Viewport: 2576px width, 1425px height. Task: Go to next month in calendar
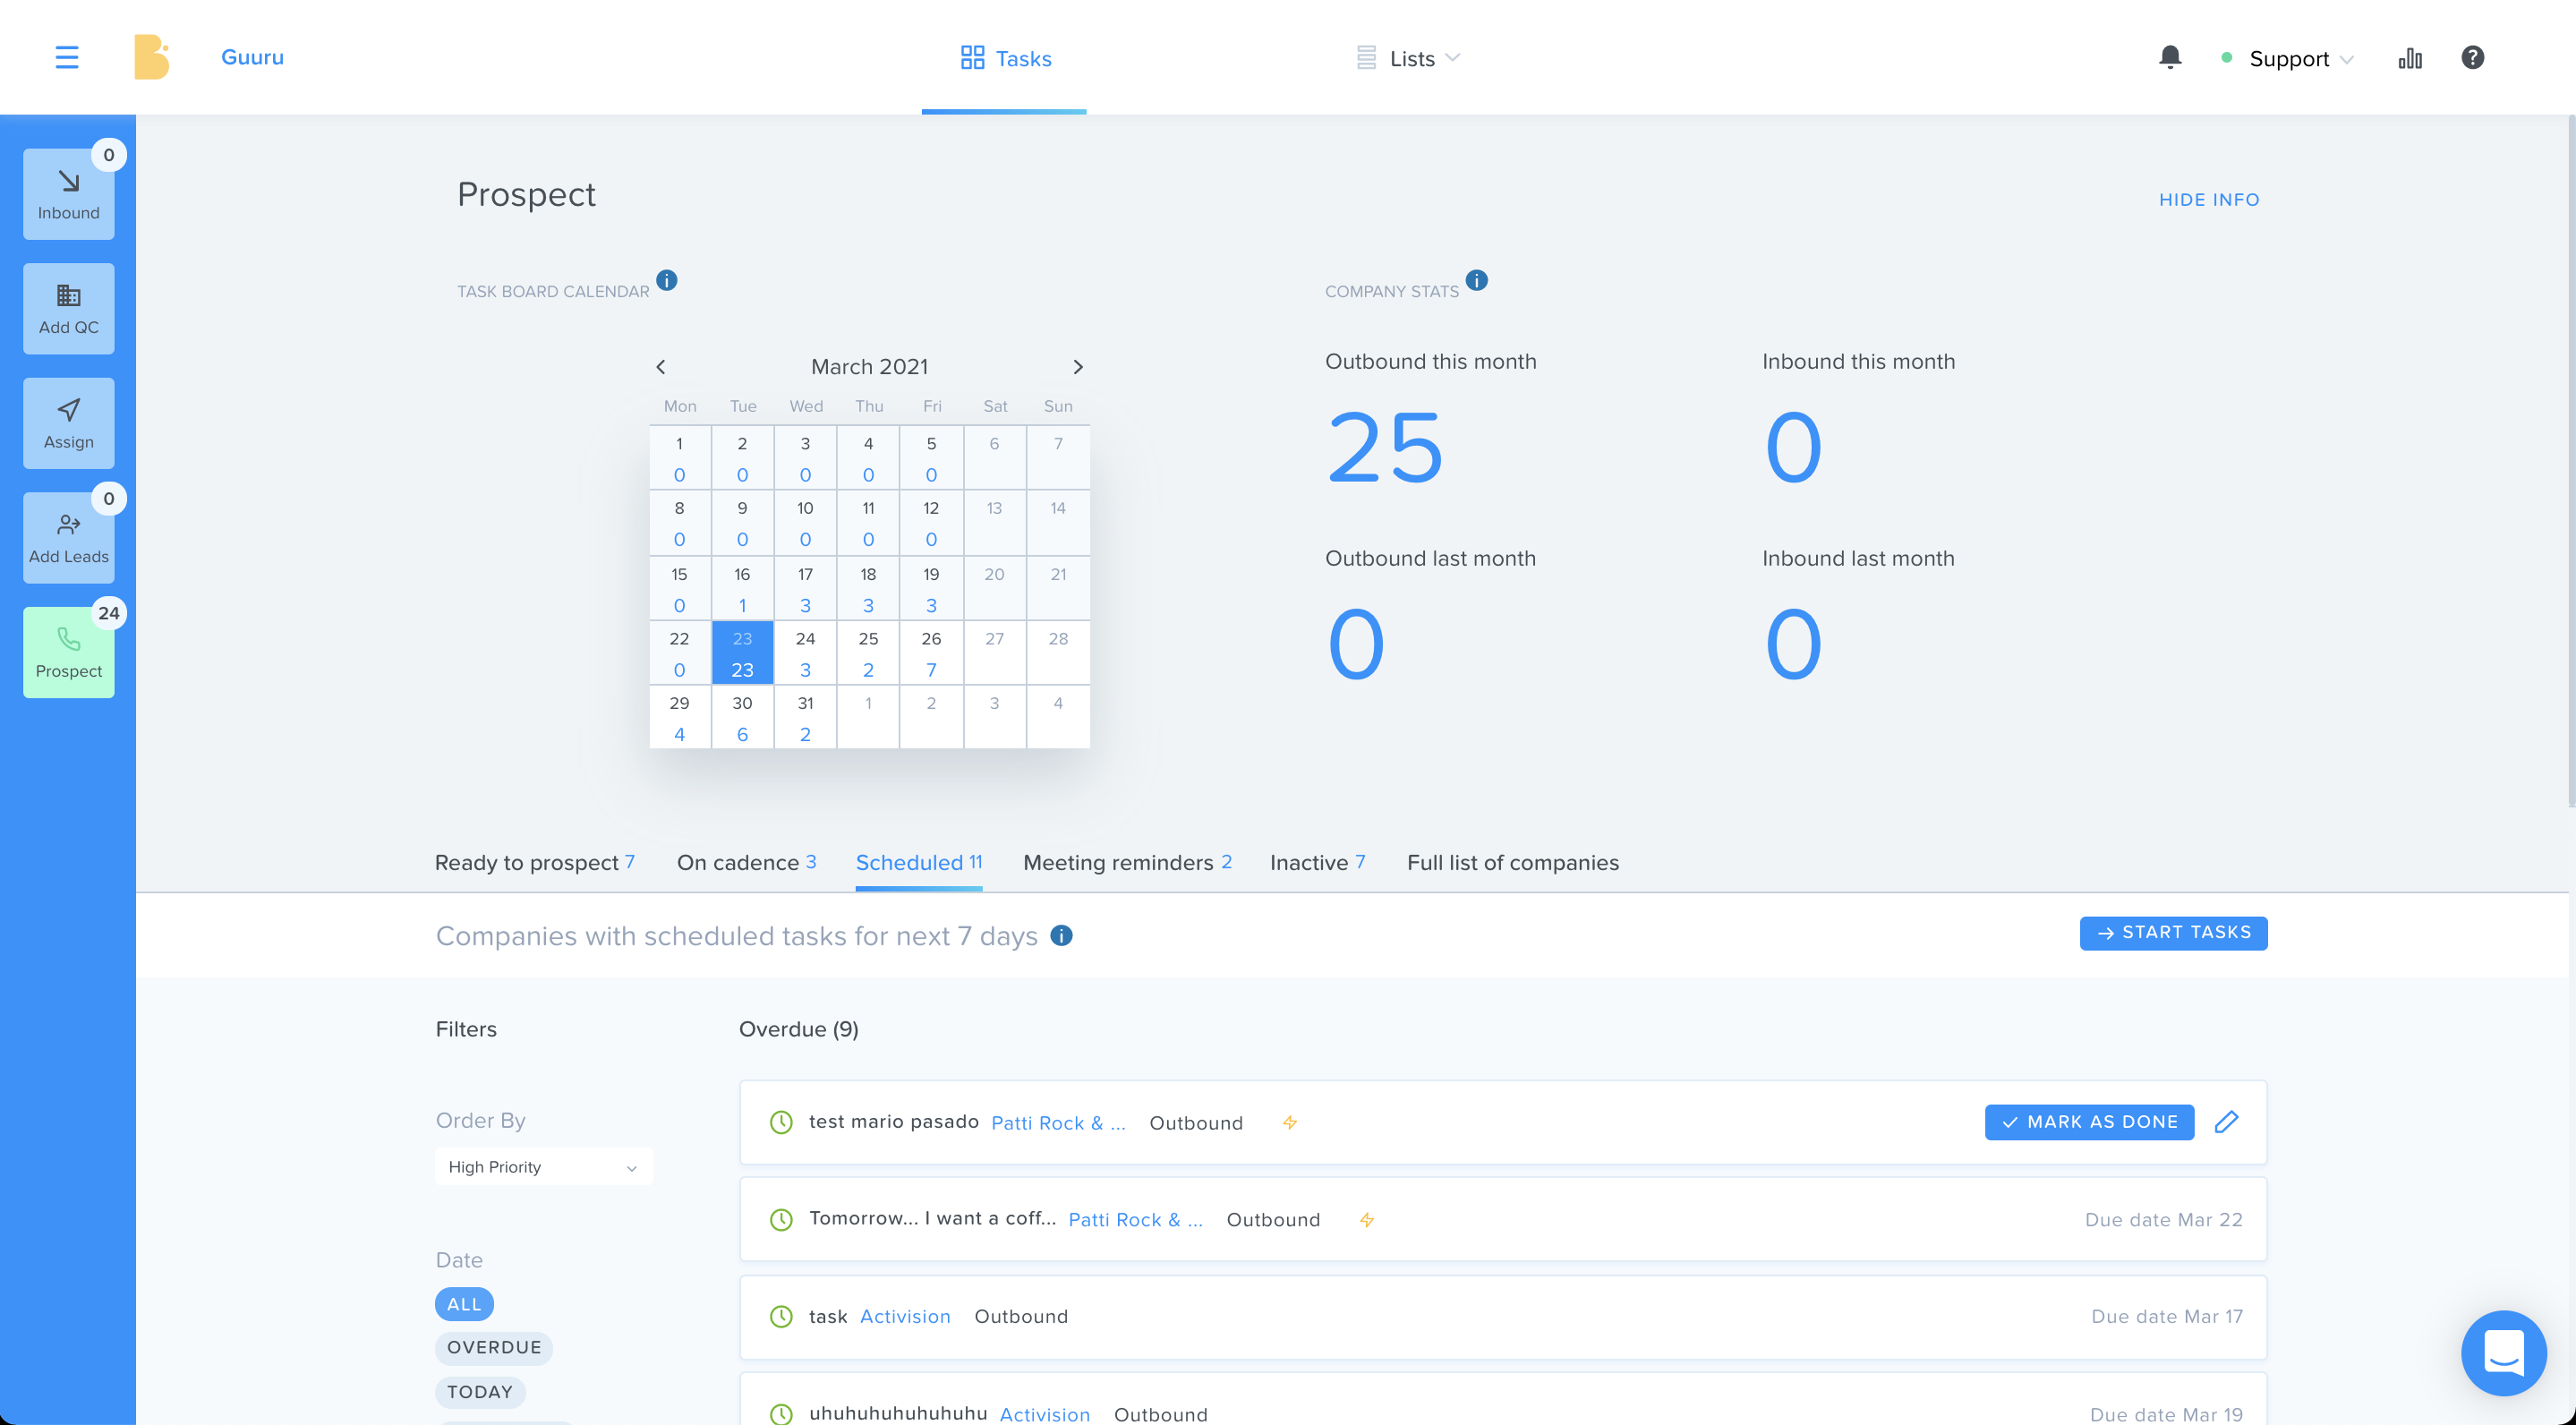pos(1077,367)
